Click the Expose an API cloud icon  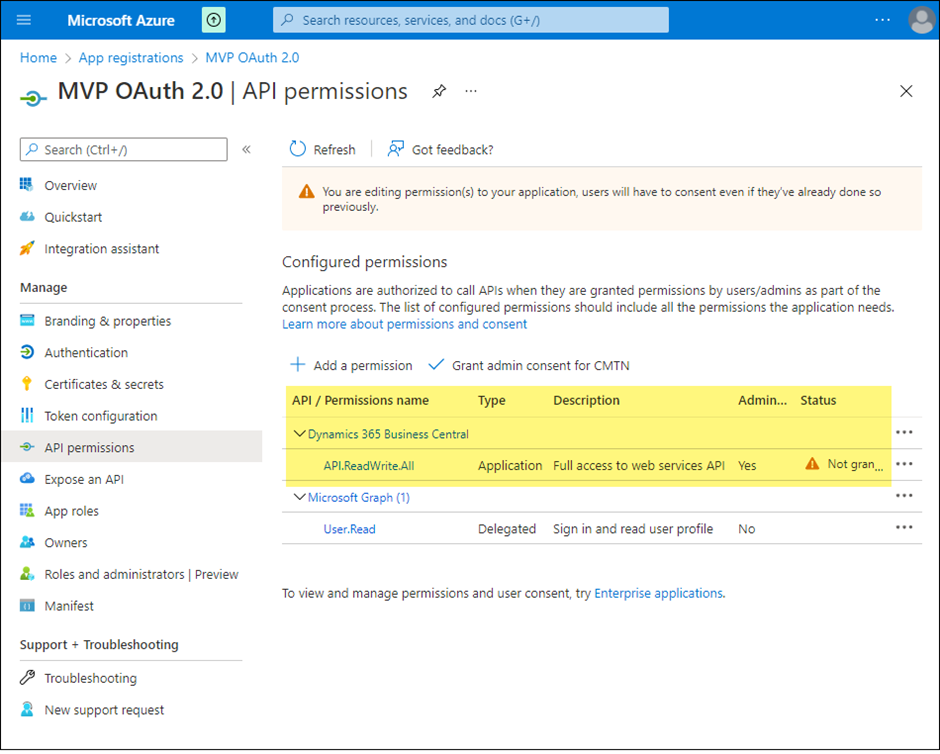click(x=27, y=478)
